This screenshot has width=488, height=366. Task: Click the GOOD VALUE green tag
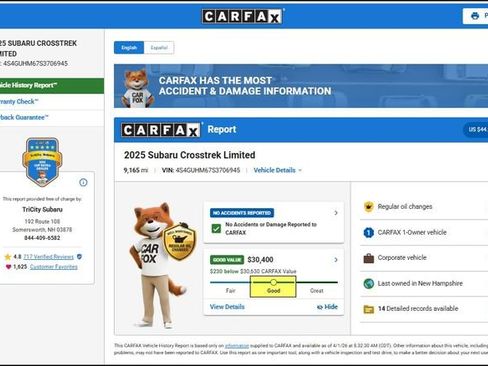pyautogui.click(x=227, y=260)
